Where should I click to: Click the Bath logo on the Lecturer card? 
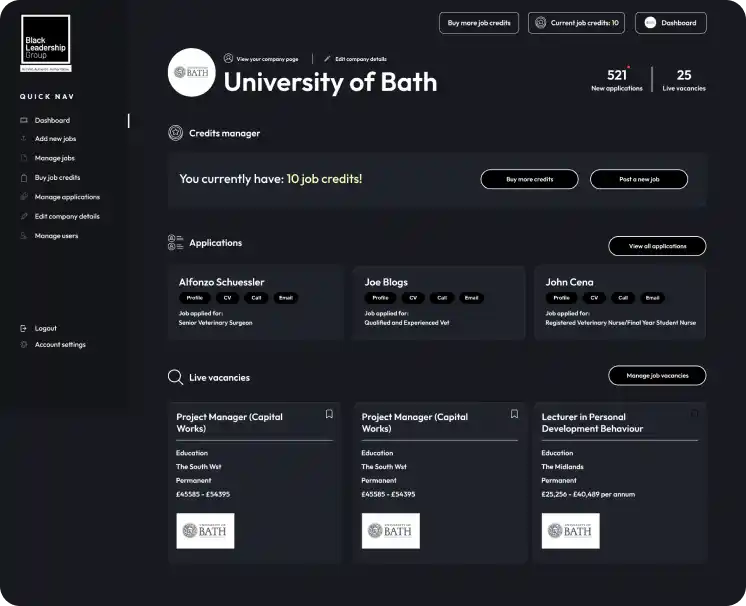click(571, 531)
